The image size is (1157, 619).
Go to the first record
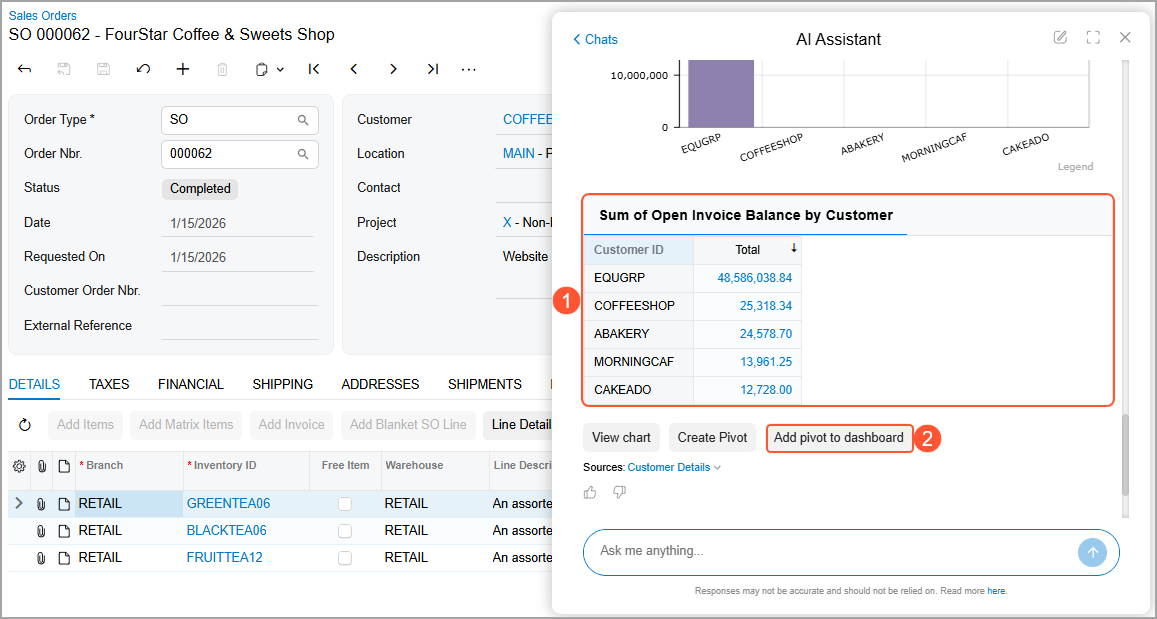click(x=314, y=69)
